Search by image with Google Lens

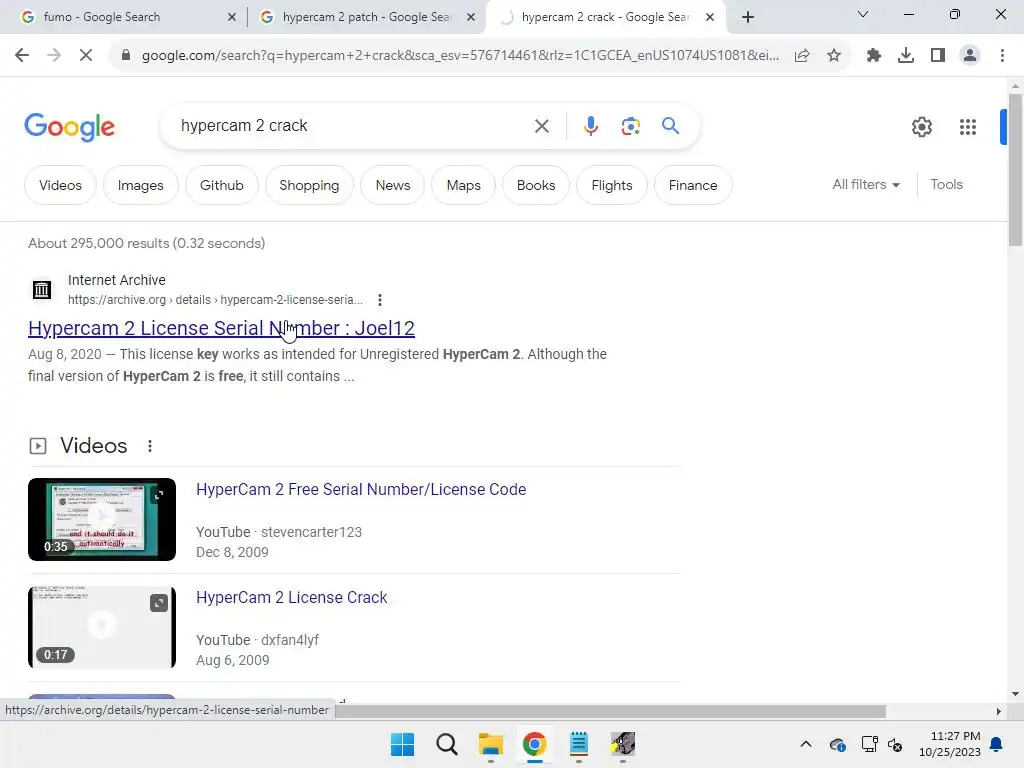tap(630, 126)
